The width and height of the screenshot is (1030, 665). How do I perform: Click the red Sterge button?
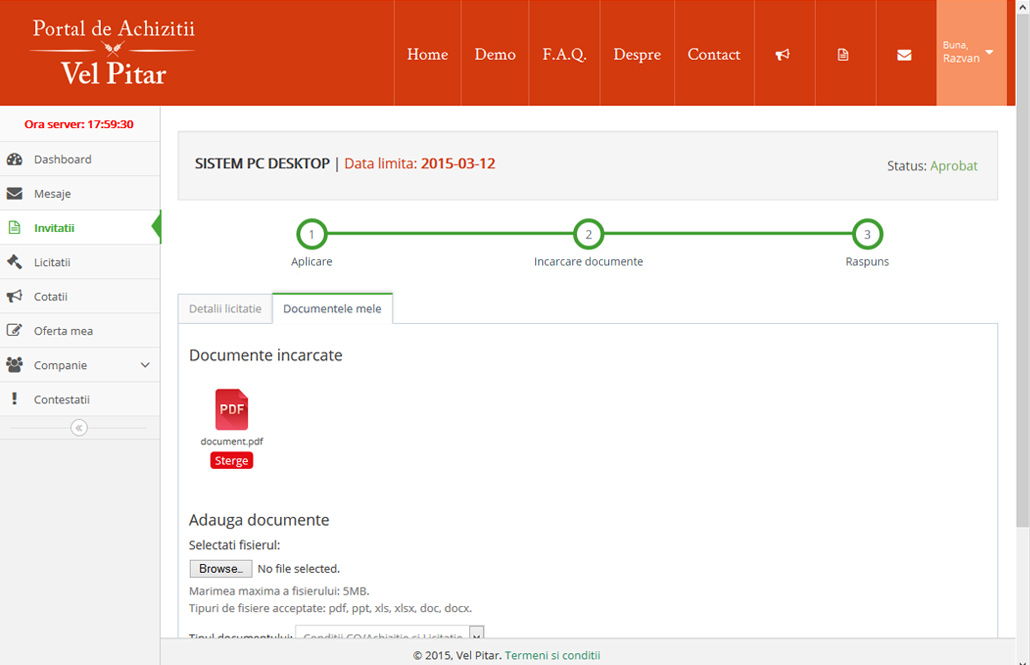[x=231, y=461]
